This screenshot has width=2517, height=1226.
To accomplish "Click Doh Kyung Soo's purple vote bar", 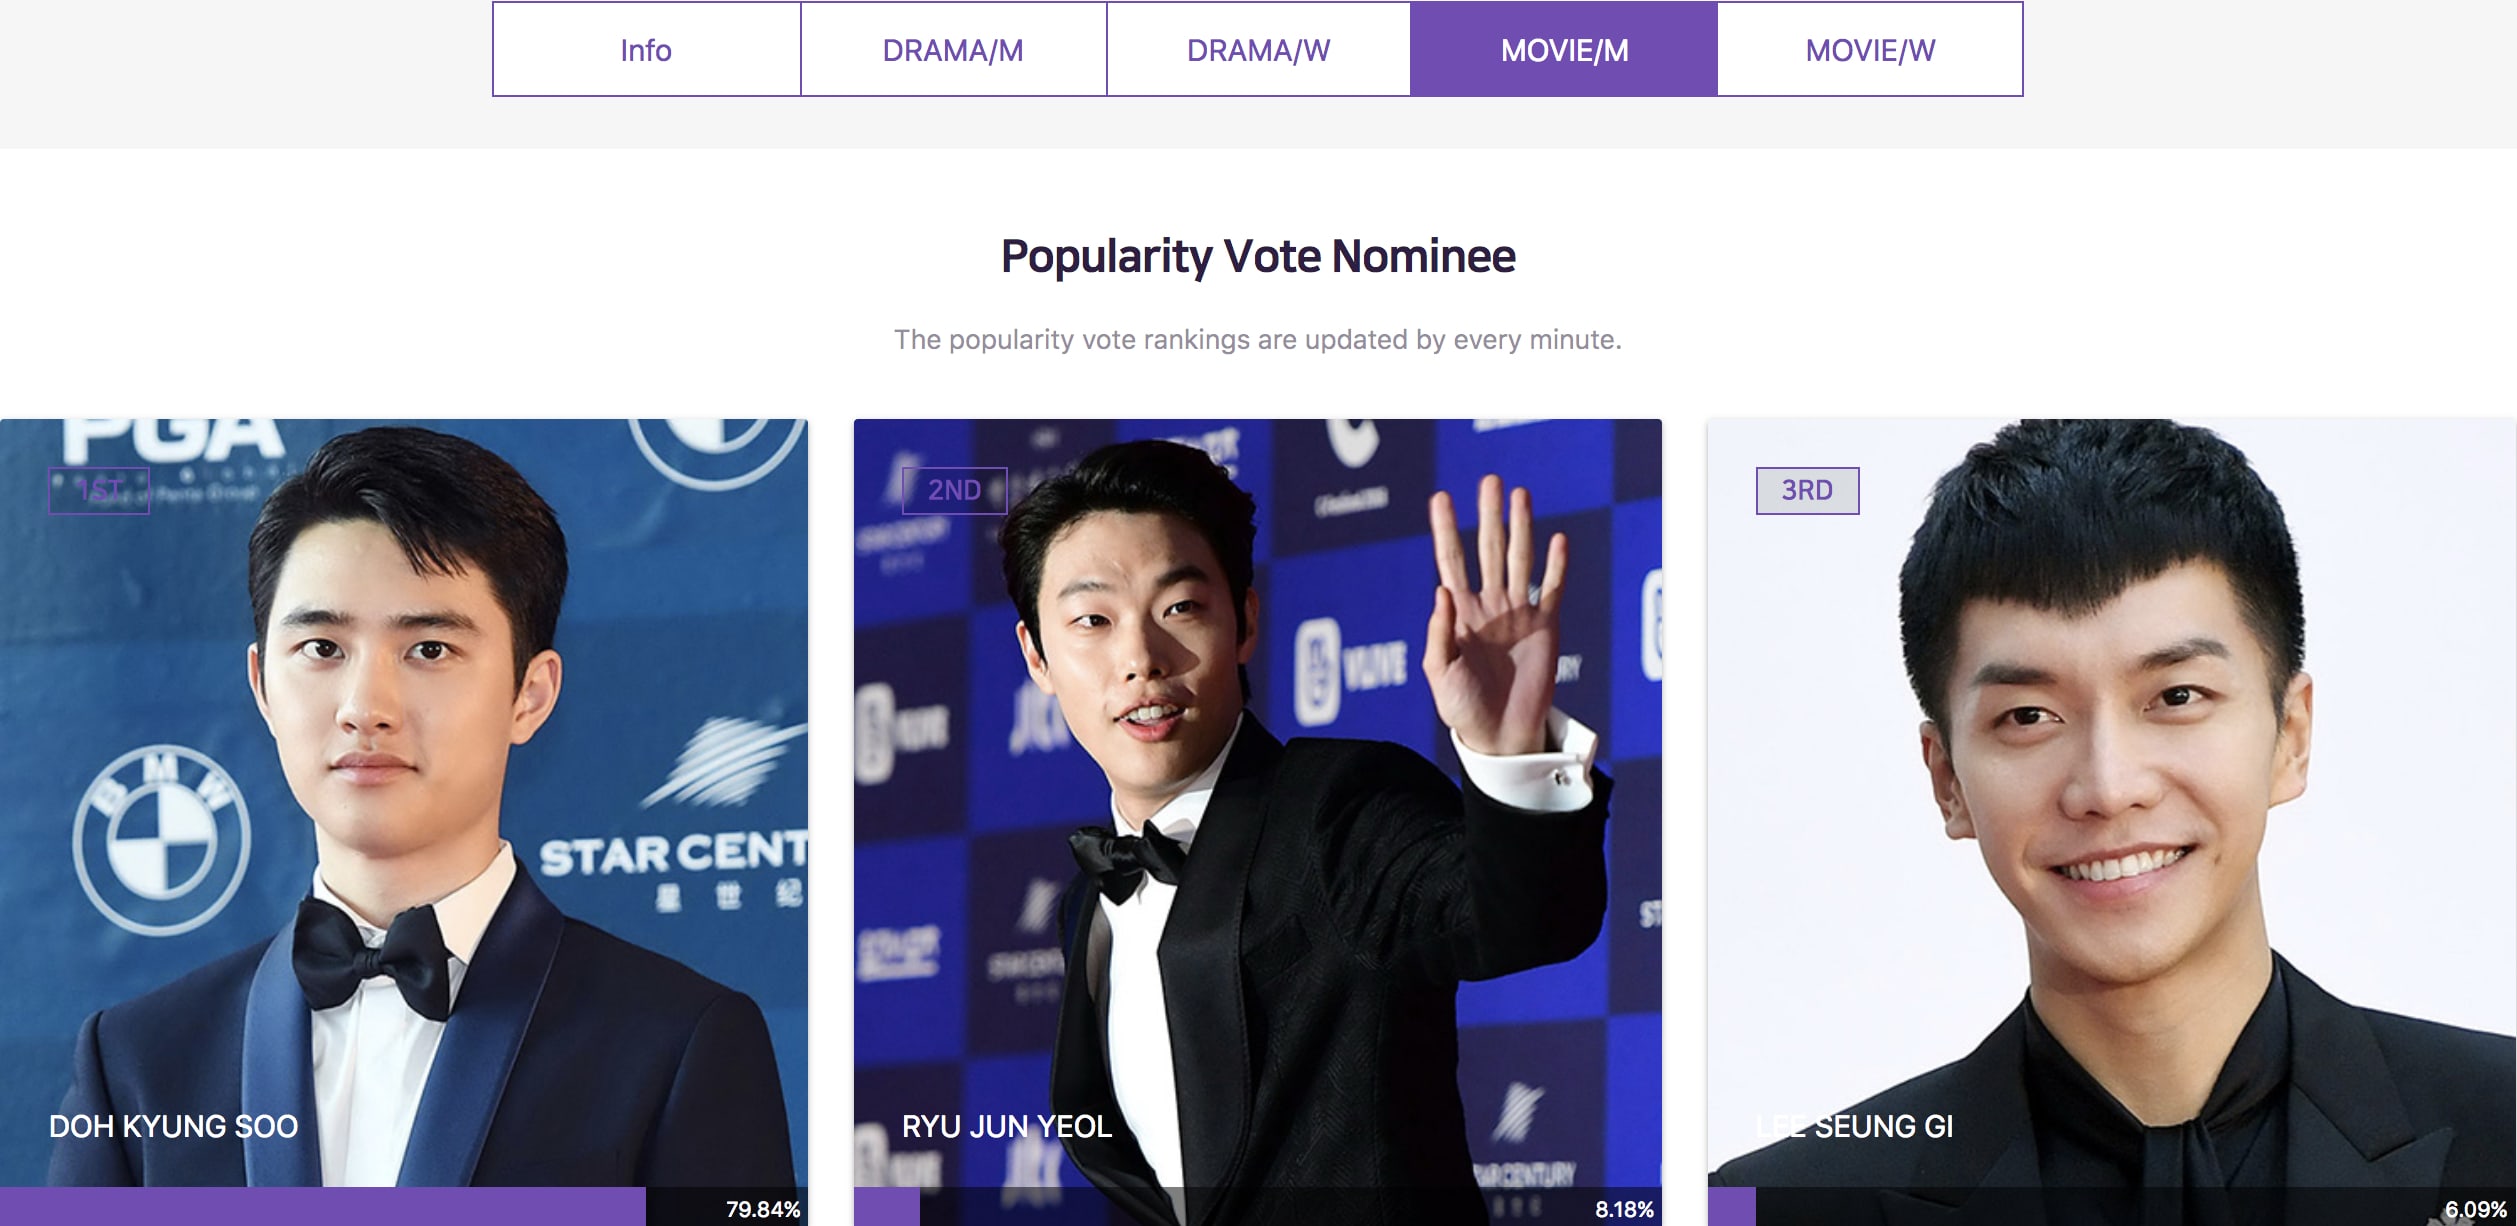I will (323, 1207).
